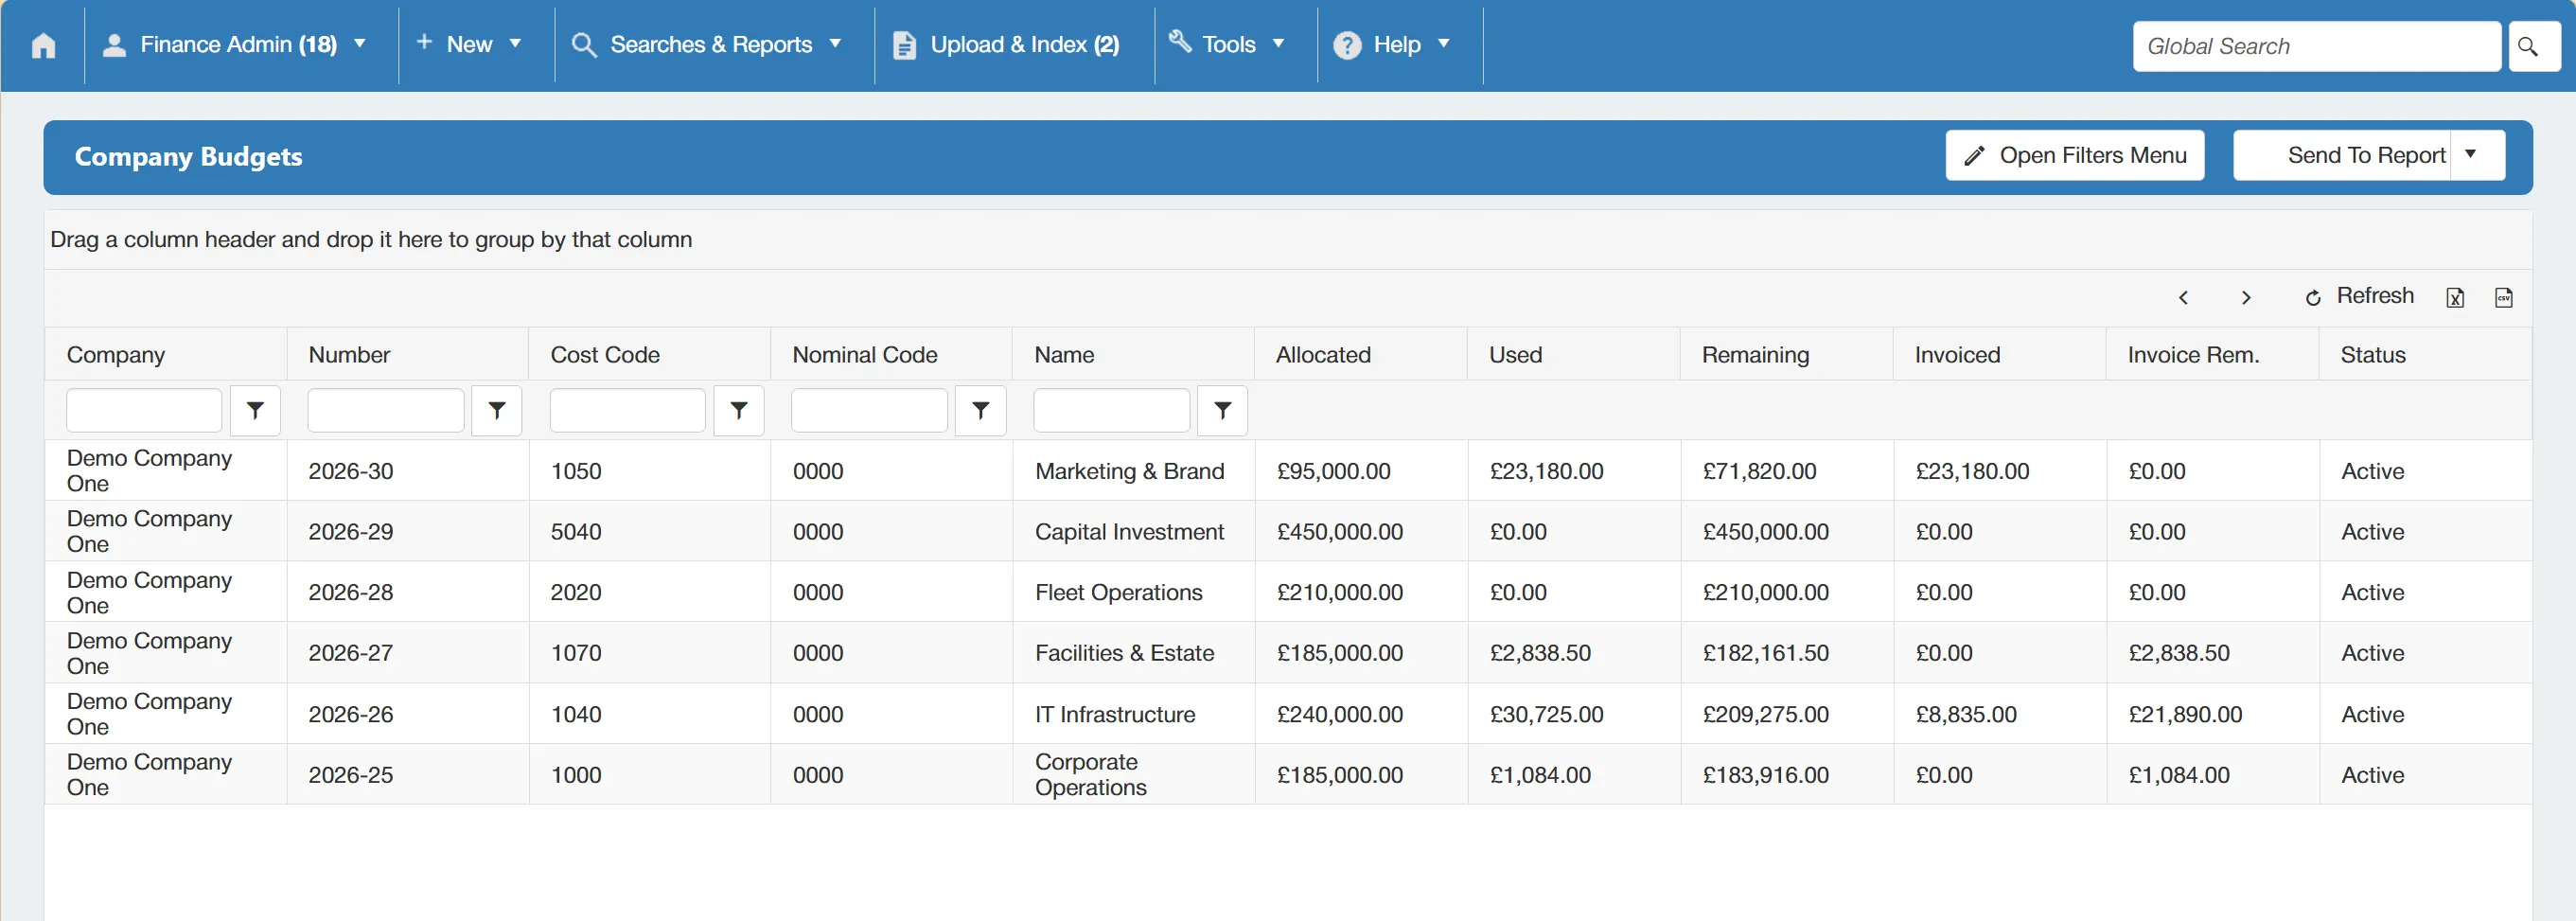The image size is (2576, 921).
Task: Click the Name filter text box
Action: [1111, 410]
